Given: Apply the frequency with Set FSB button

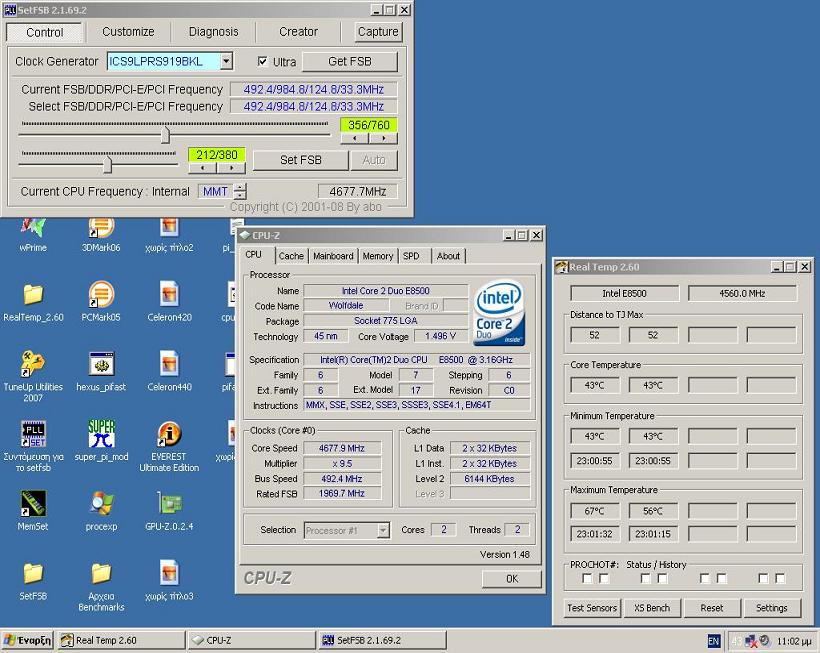Looking at the screenshot, I should tap(301, 160).
